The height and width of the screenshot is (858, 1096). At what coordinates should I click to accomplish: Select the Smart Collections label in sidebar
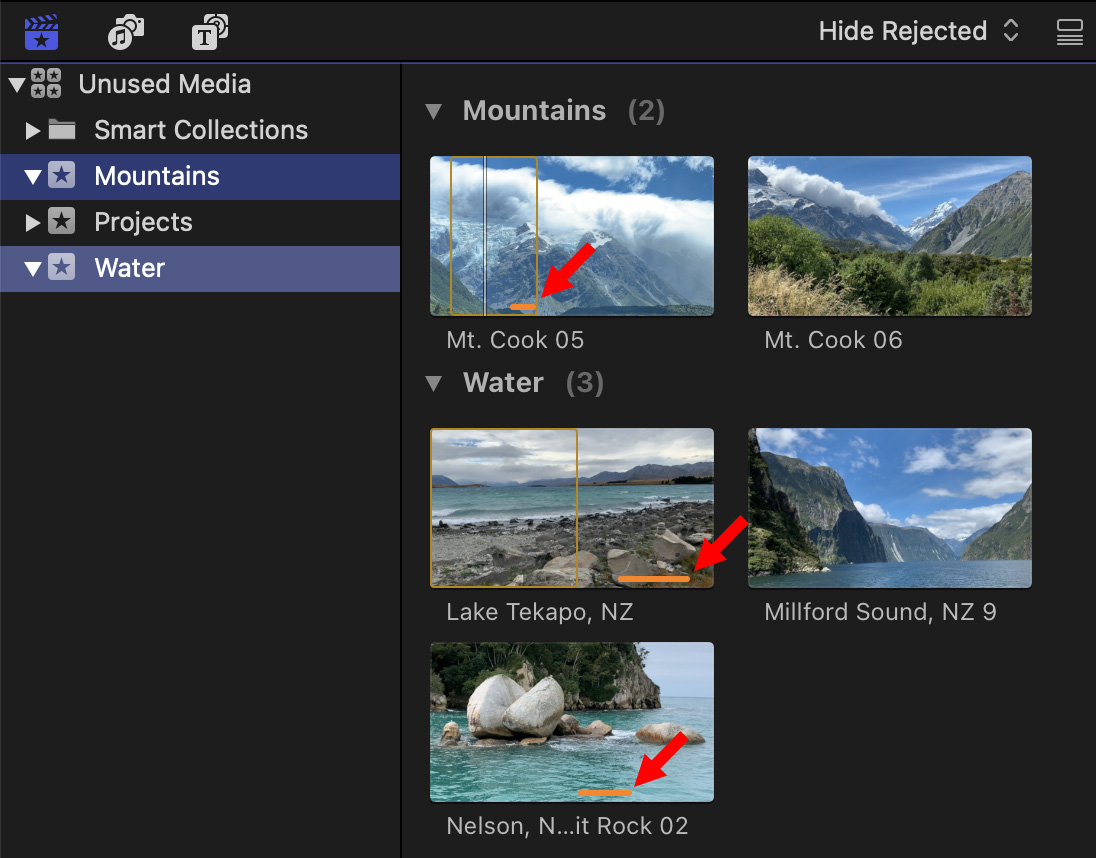pyautogui.click(x=201, y=130)
